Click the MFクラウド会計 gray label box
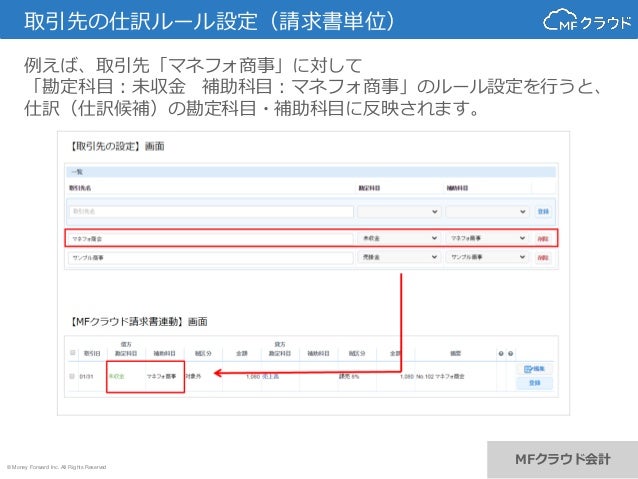638x479 pixels. click(x=563, y=459)
